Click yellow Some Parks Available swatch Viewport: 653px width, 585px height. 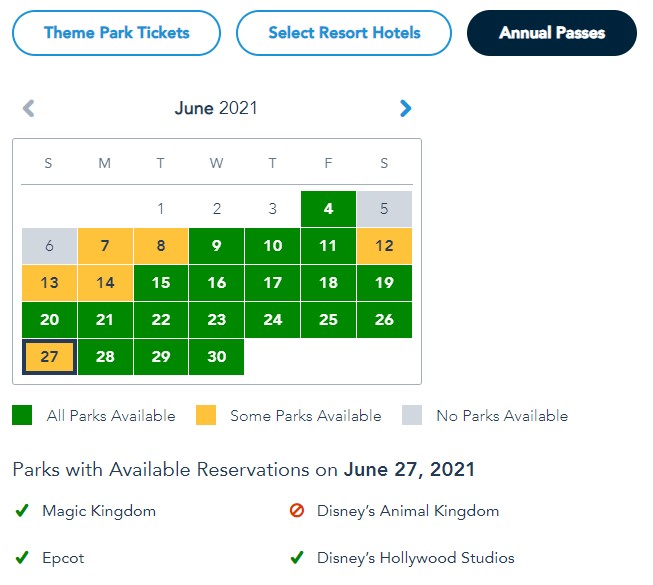(205, 415)
